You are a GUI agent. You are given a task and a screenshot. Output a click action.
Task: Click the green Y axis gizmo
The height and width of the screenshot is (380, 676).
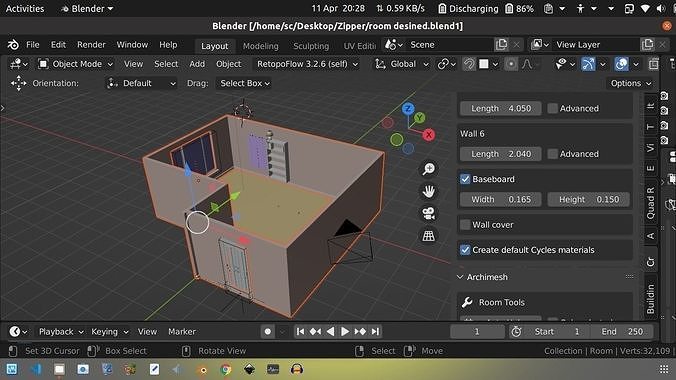[x=419, y=117]
